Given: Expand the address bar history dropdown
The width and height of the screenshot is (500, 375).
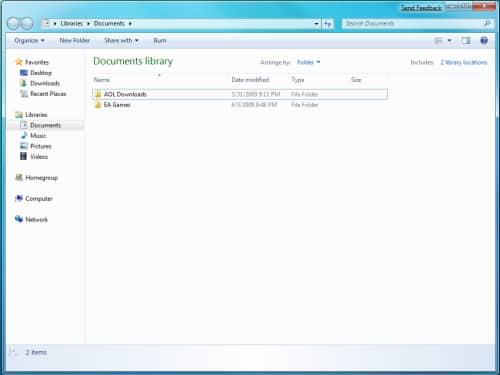Looking at the screenshot, I should 316,24.
